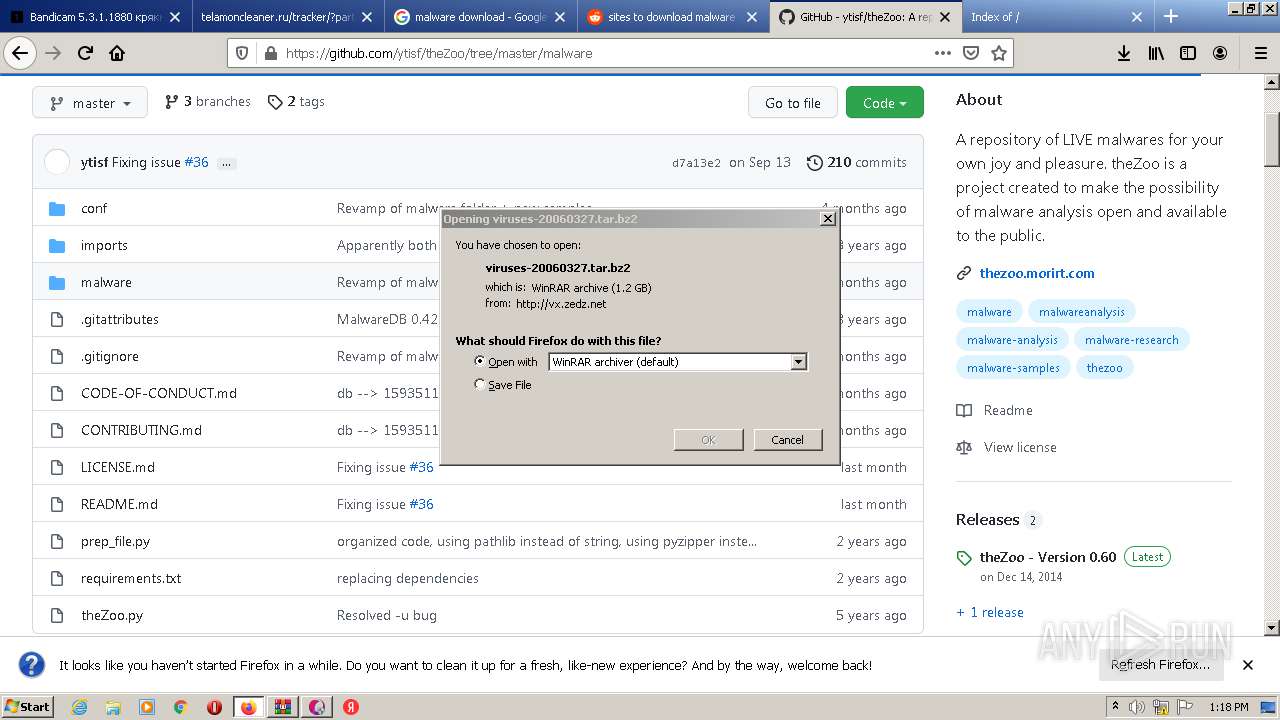Switch to the malware download Google tab

[480, 17]
